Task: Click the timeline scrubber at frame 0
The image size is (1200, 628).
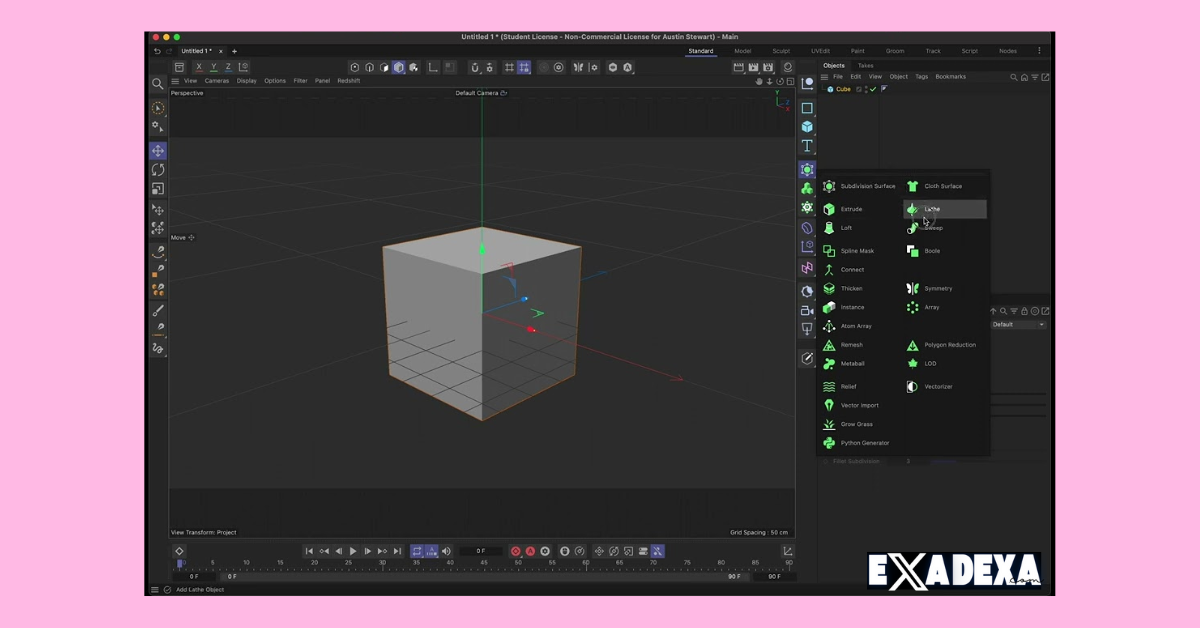Action: pos(180,562)
